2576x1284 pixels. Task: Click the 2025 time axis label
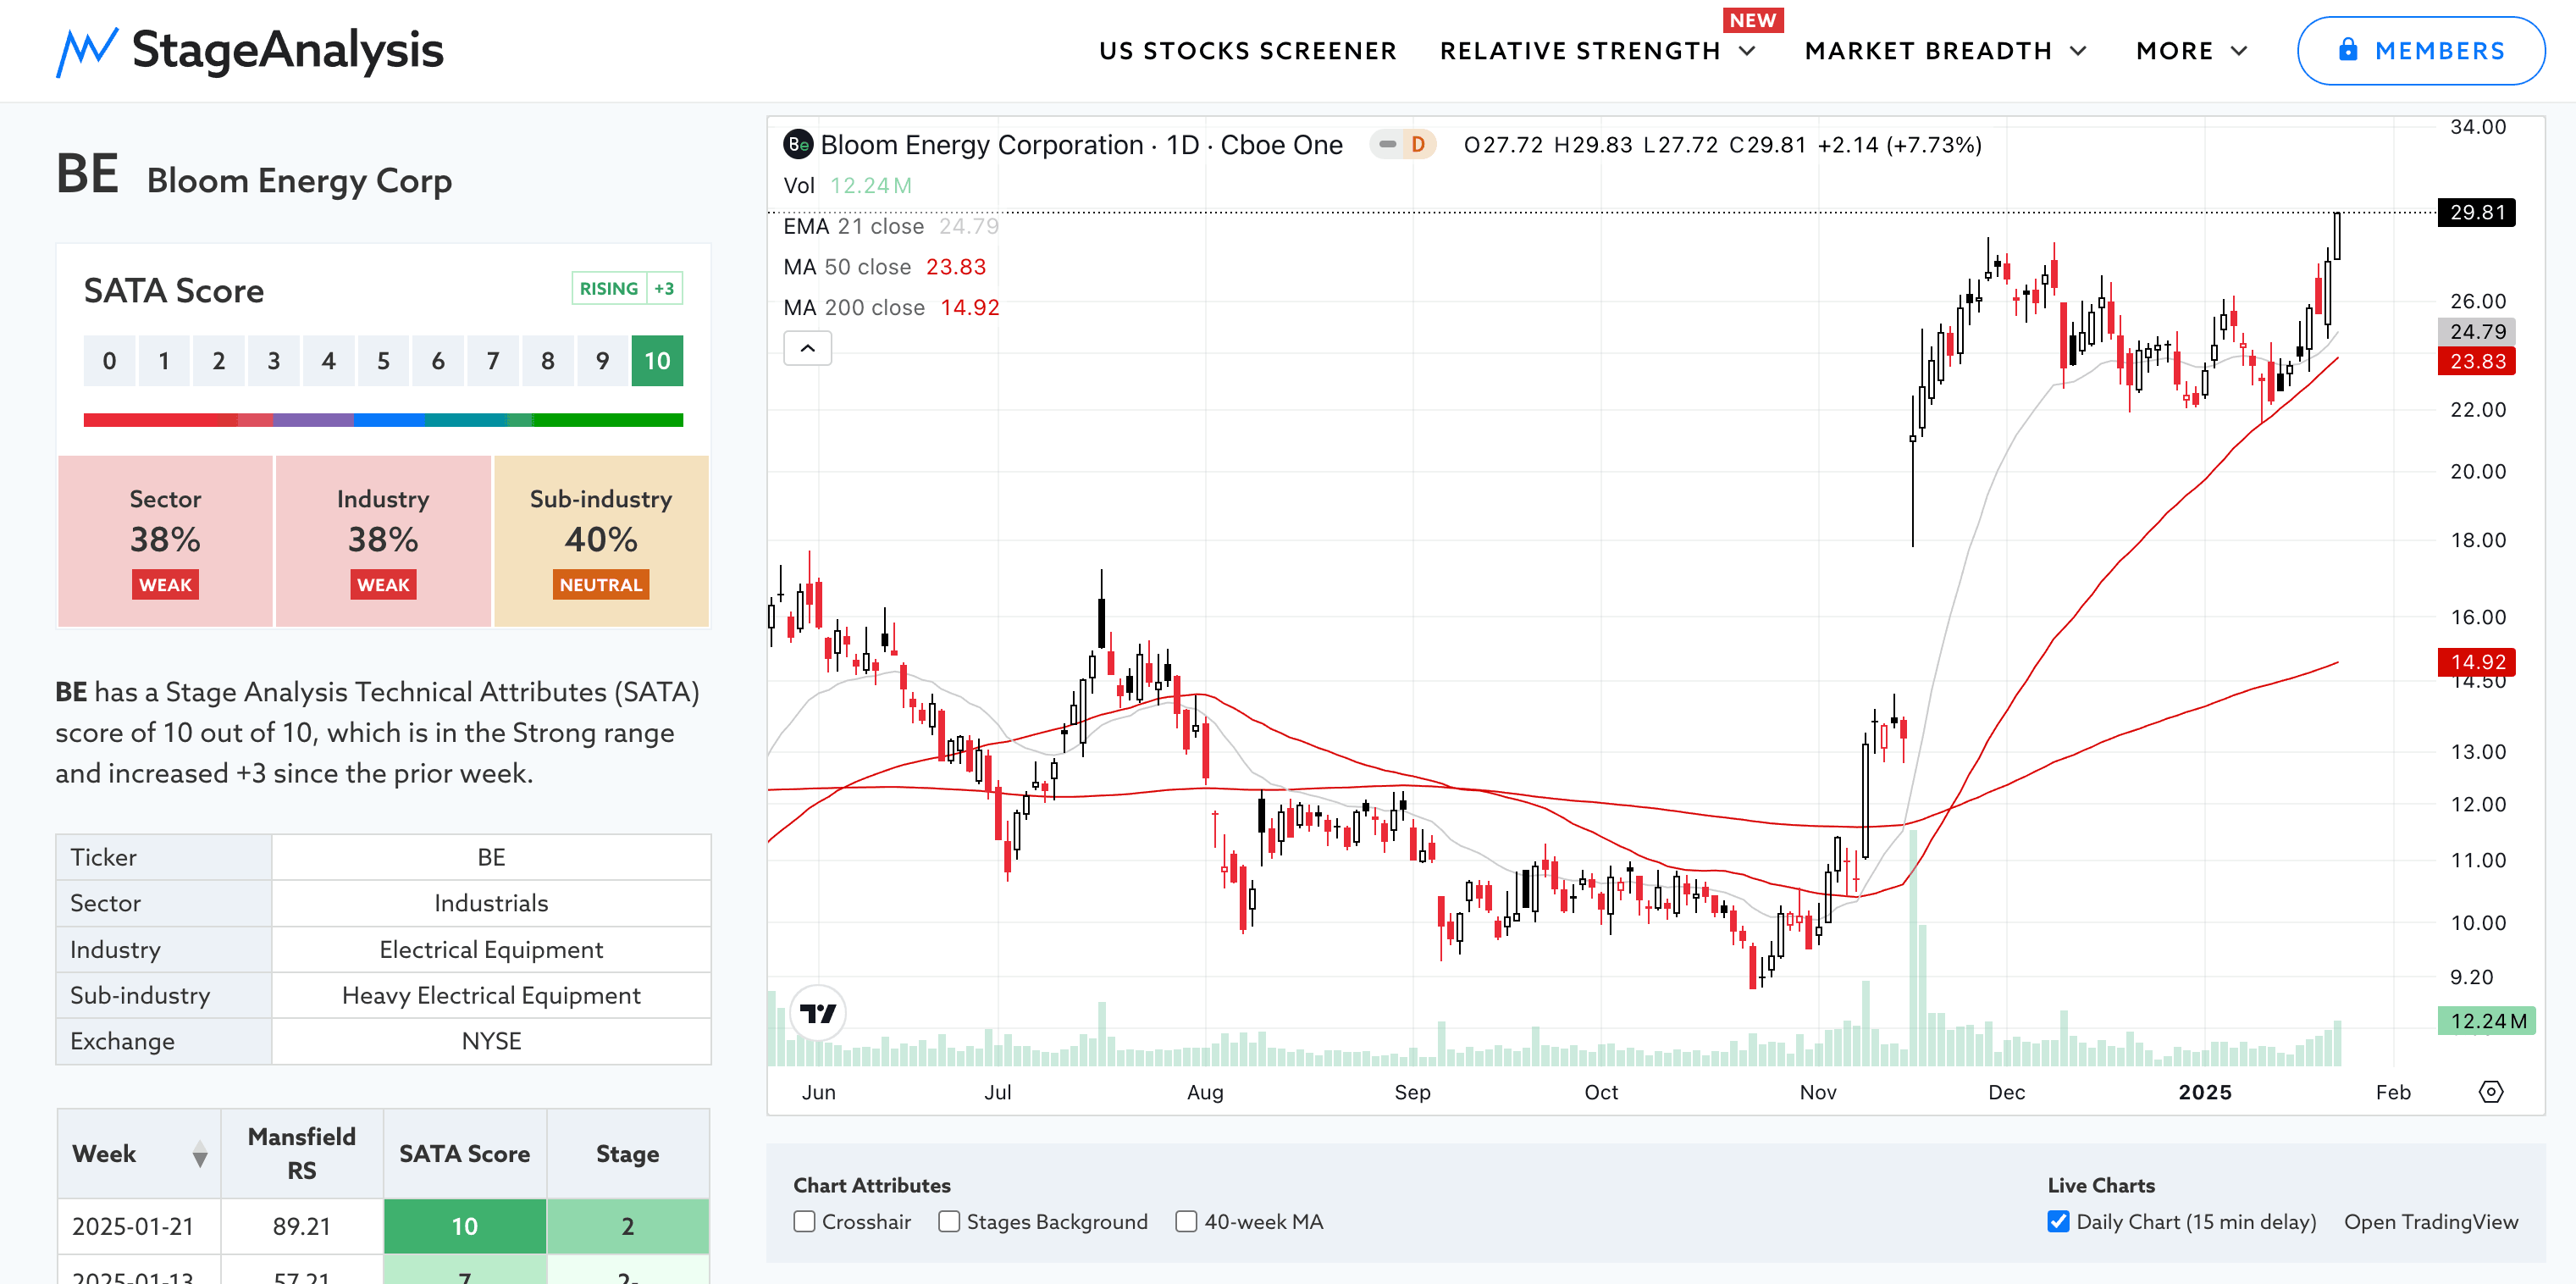click(x=2204, y=1092)
